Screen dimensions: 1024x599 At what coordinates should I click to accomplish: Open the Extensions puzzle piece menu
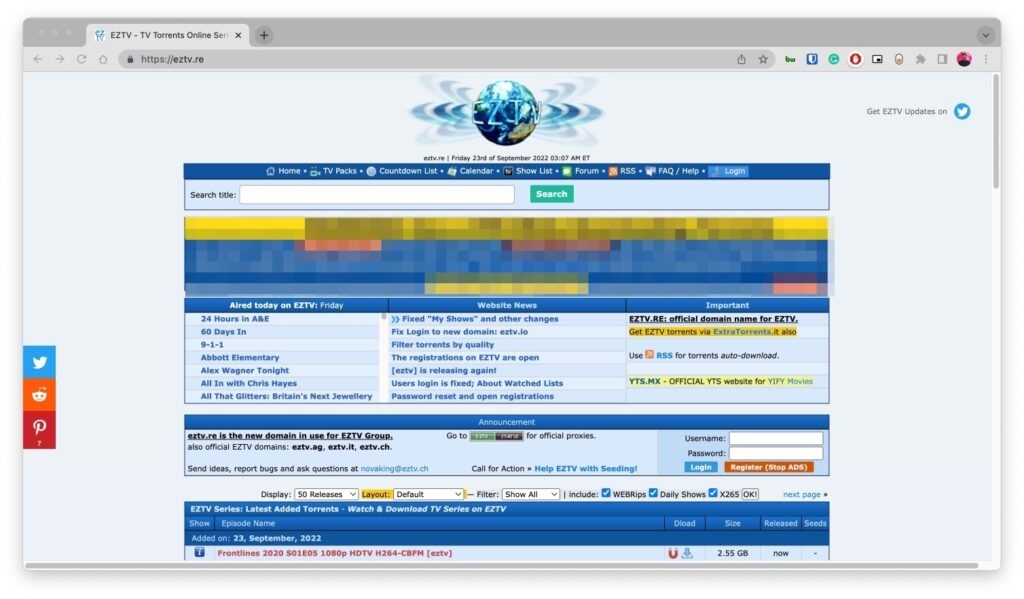920,59
